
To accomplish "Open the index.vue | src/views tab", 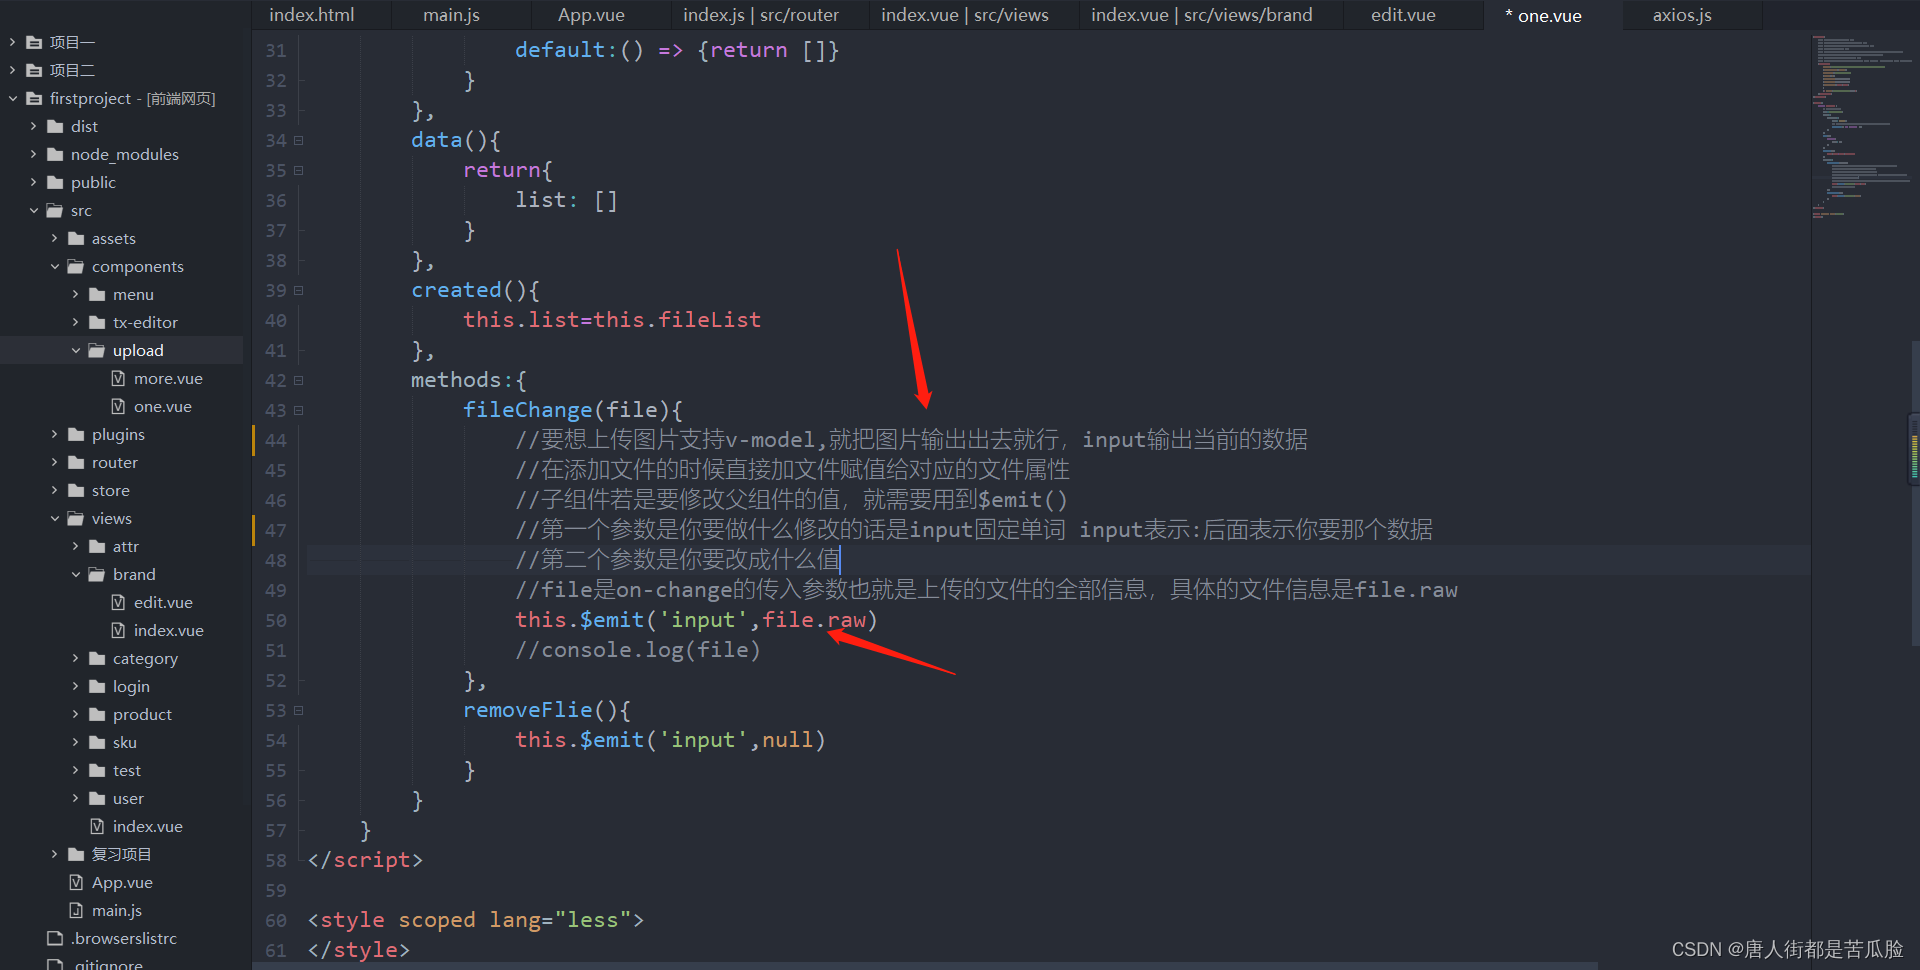I will click(x=965, y=15).
